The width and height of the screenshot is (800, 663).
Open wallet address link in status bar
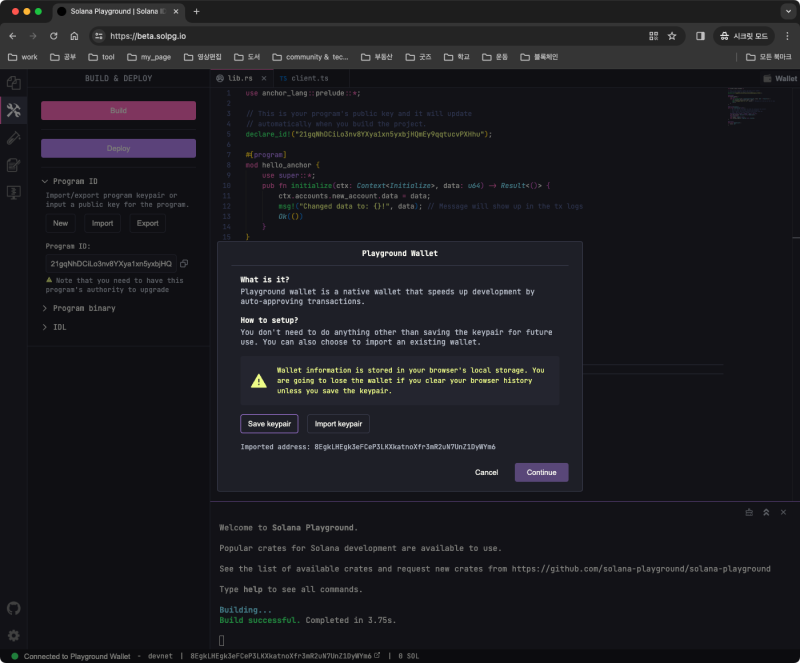377,655
